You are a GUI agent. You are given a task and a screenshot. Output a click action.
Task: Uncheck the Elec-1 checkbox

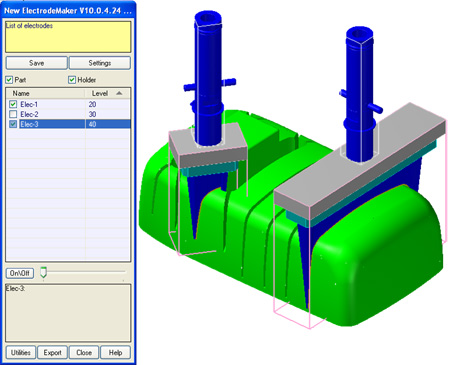(x=13, y=104)
